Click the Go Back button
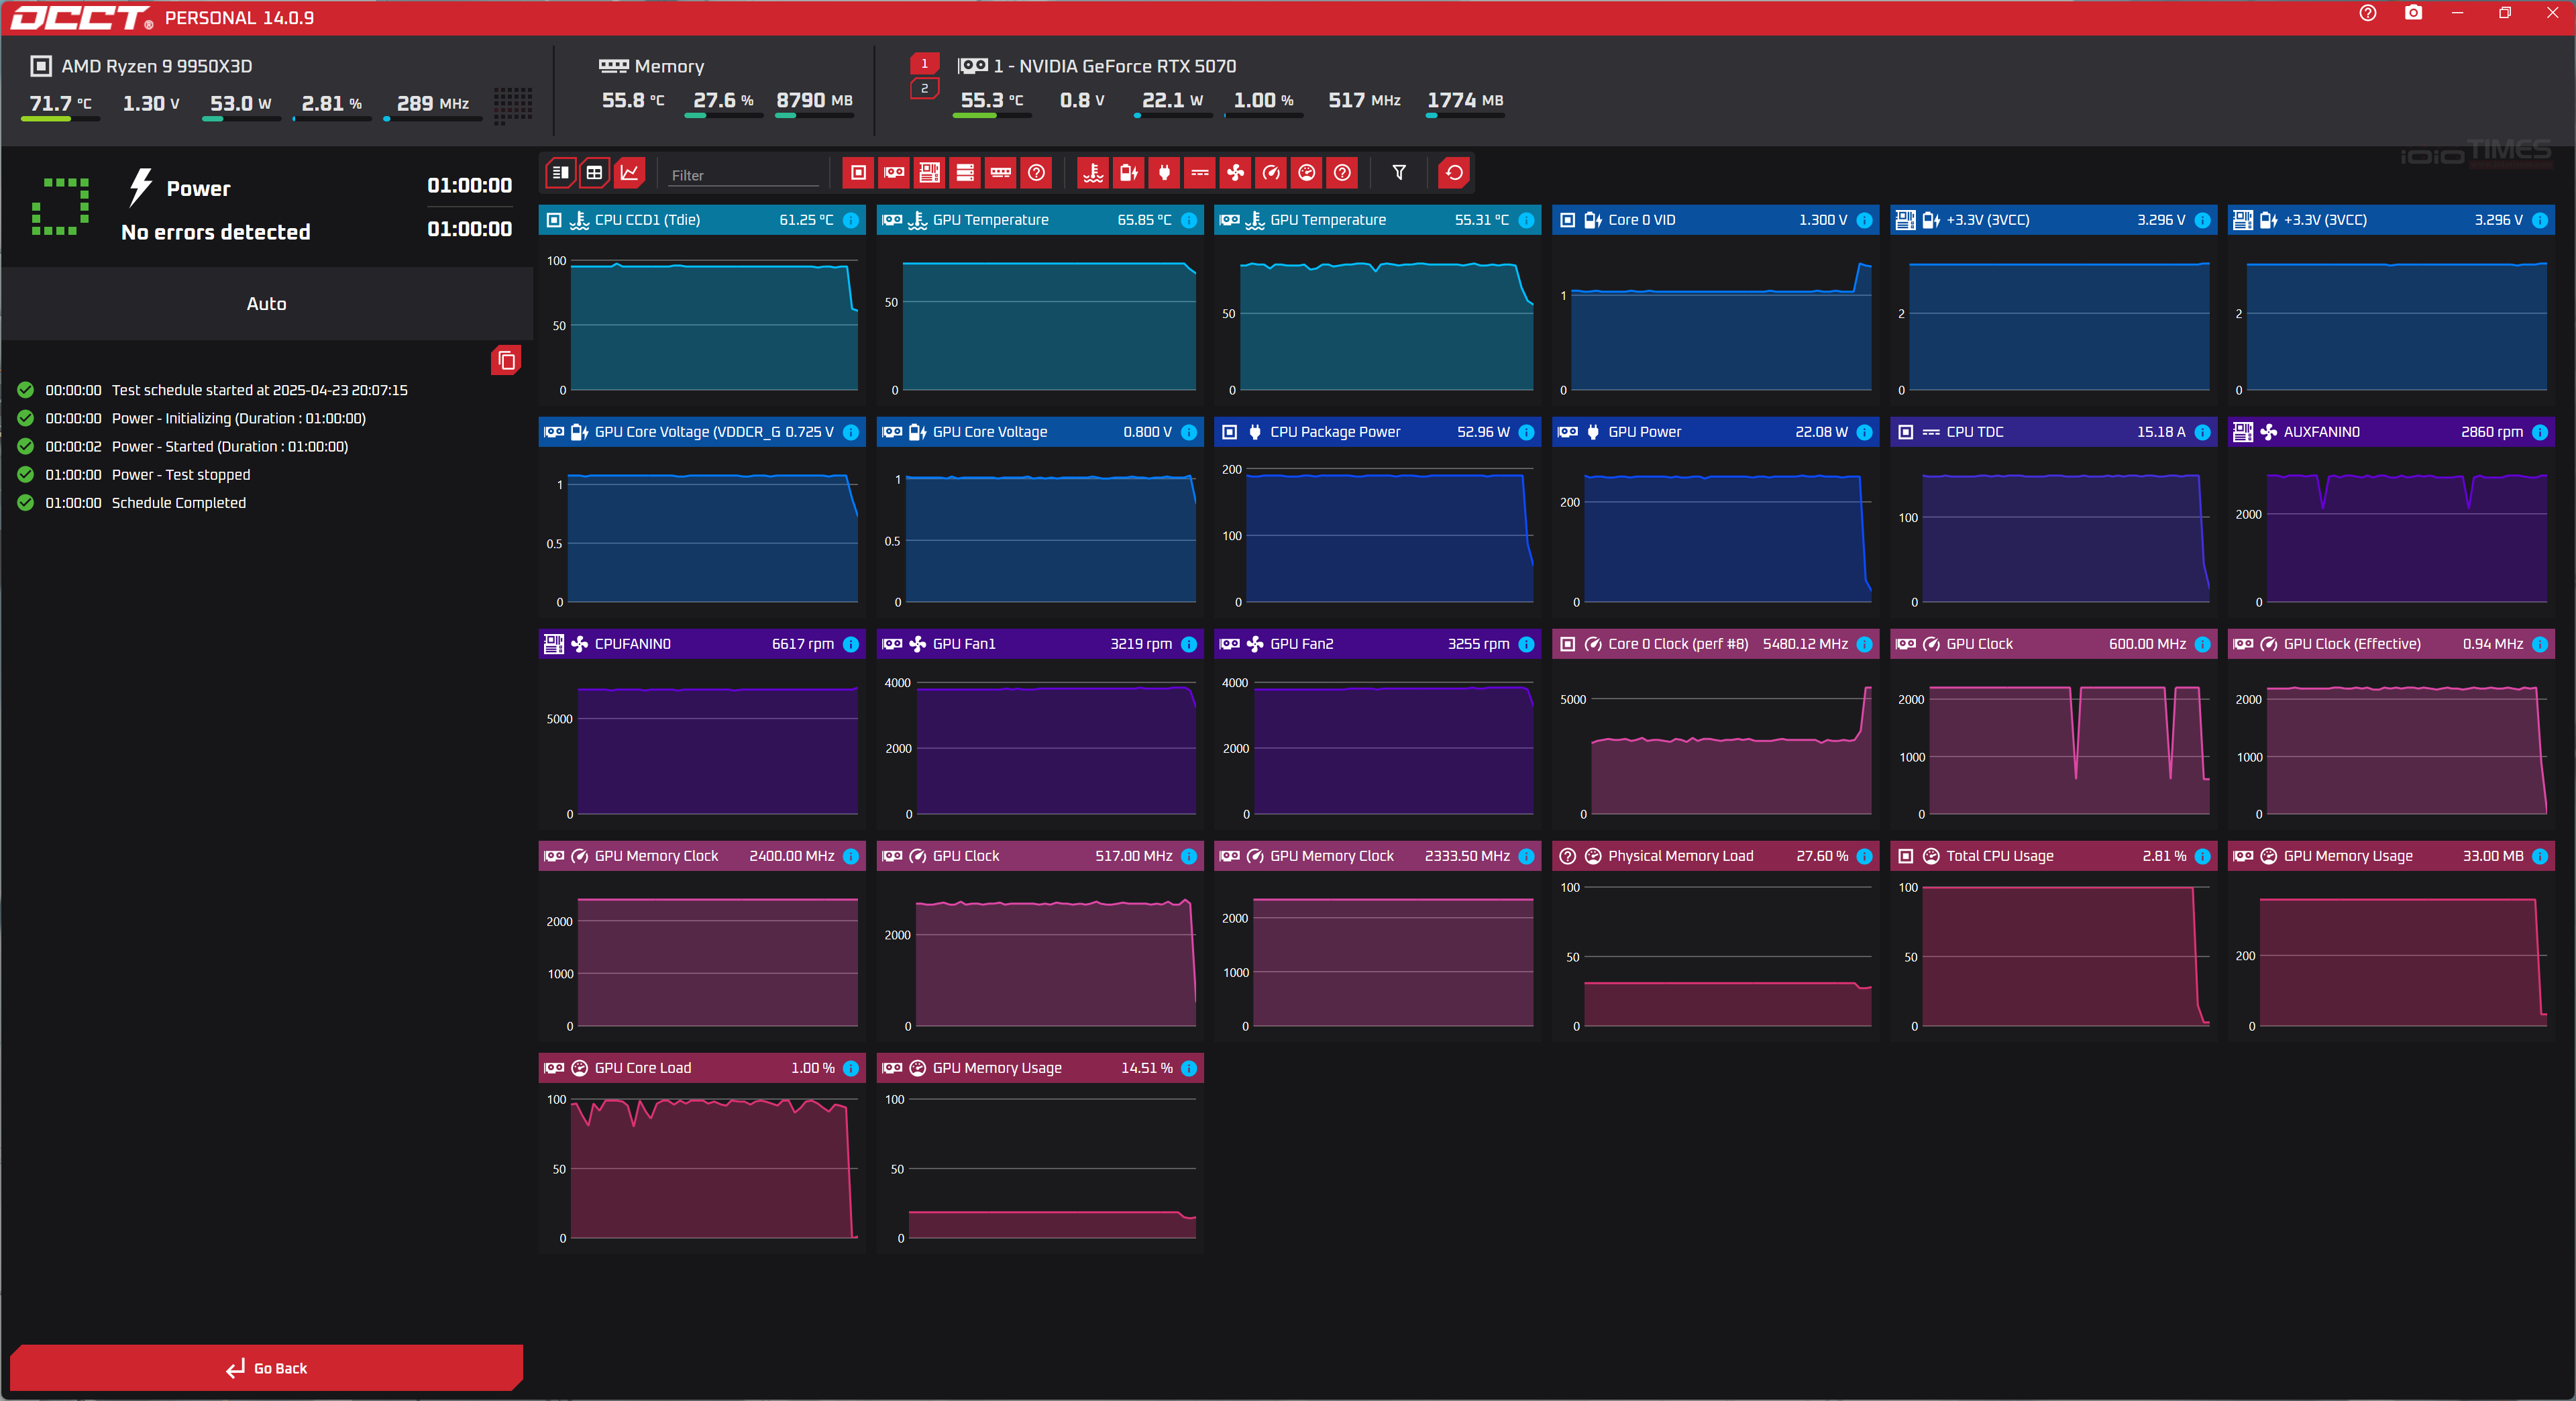Screen dimensions: 2576x1401 266,1367
